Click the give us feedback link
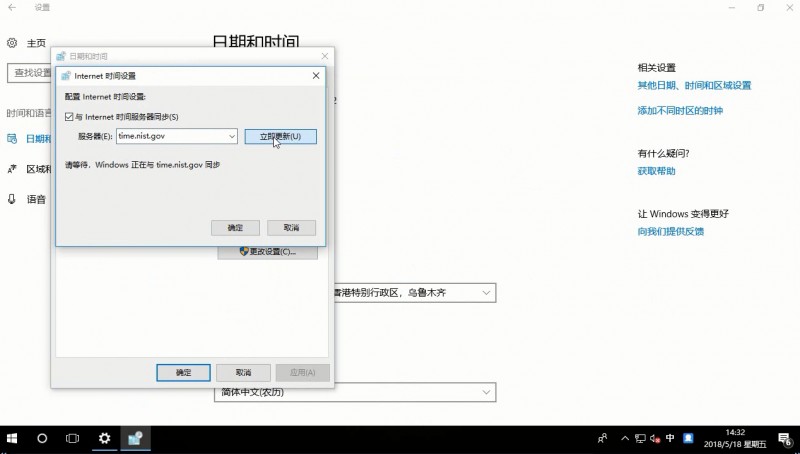The image size is (800, 454). (670, 231)
